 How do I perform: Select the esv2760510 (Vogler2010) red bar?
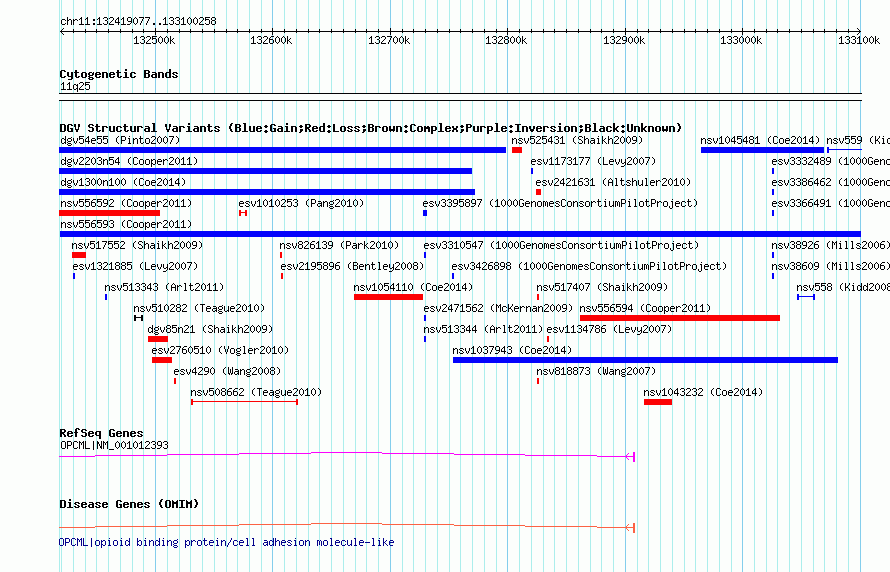(x=162, y=360)
